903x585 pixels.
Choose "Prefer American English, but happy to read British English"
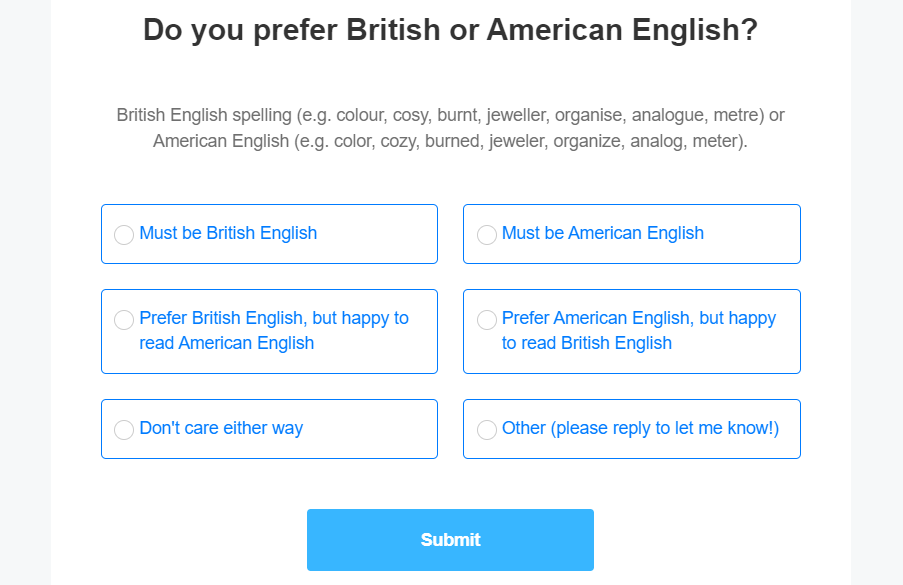click(487, 319)
